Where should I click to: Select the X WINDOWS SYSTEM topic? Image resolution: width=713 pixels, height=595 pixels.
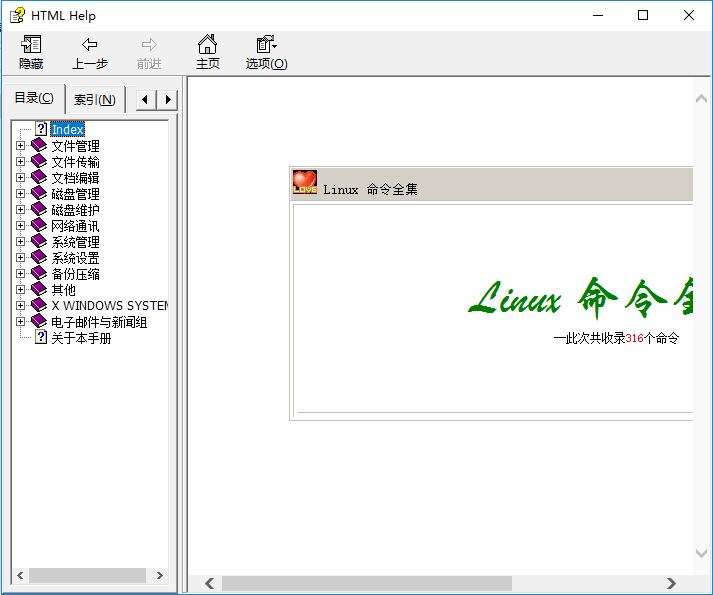coord(110,305)
